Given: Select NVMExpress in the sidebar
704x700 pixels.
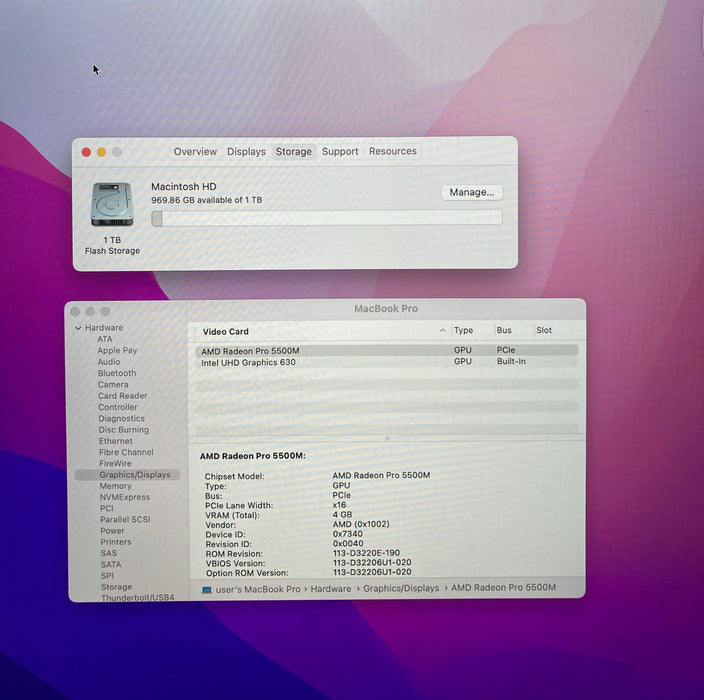Looking at the screenshot, I should (125, 497).
